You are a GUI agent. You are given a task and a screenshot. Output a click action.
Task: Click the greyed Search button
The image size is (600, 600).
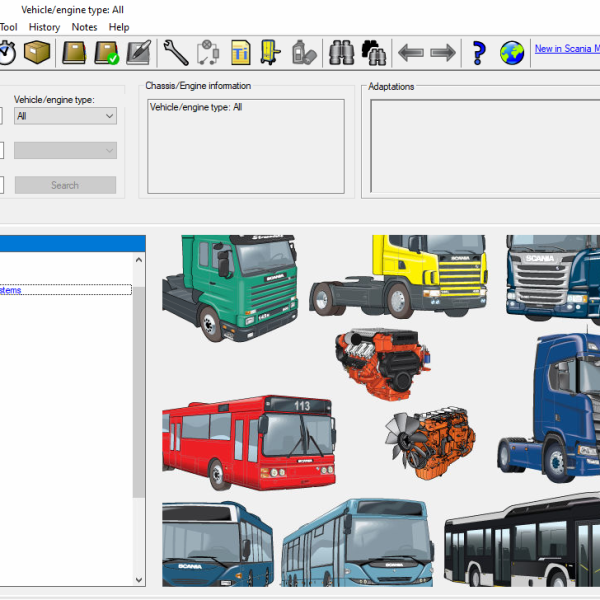(x=65, y=185)
